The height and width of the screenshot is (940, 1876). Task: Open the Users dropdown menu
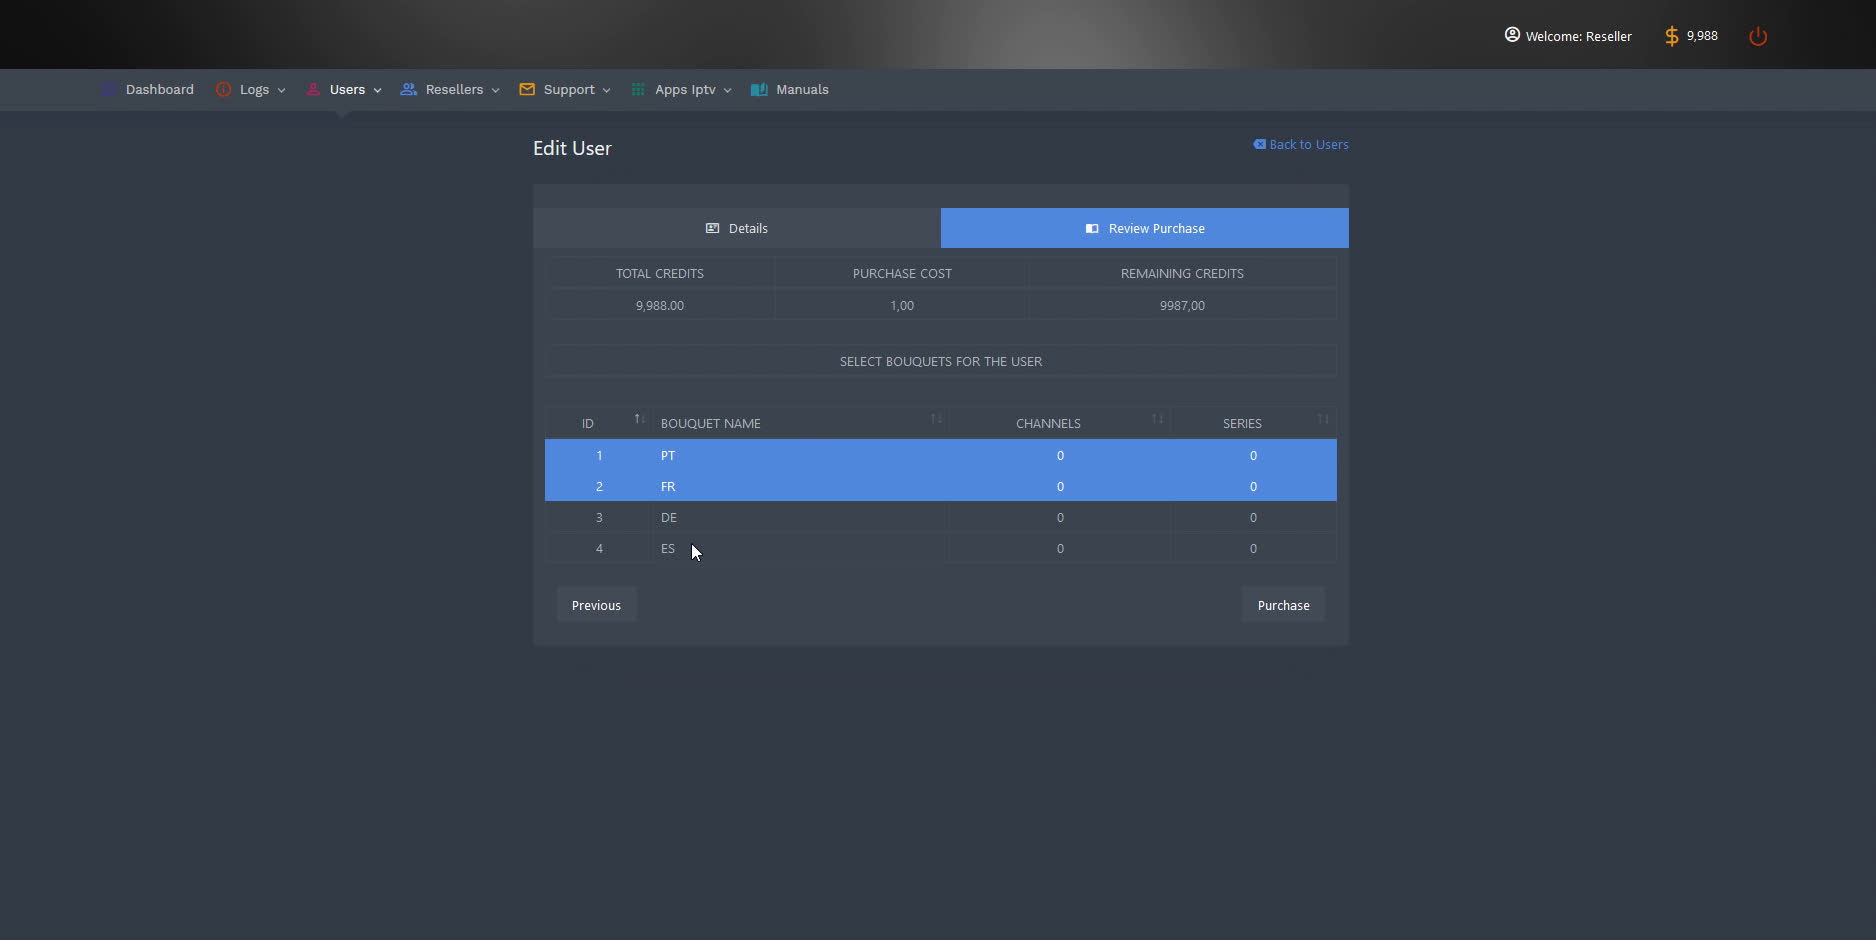coord(347,90)
